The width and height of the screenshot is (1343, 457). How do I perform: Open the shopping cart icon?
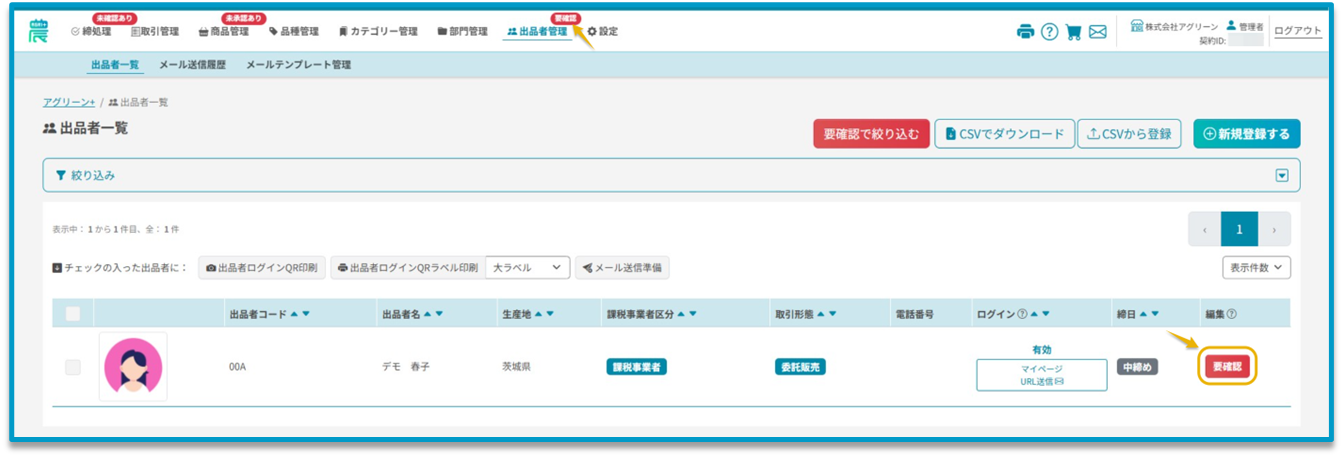(x=1073, y=31)
